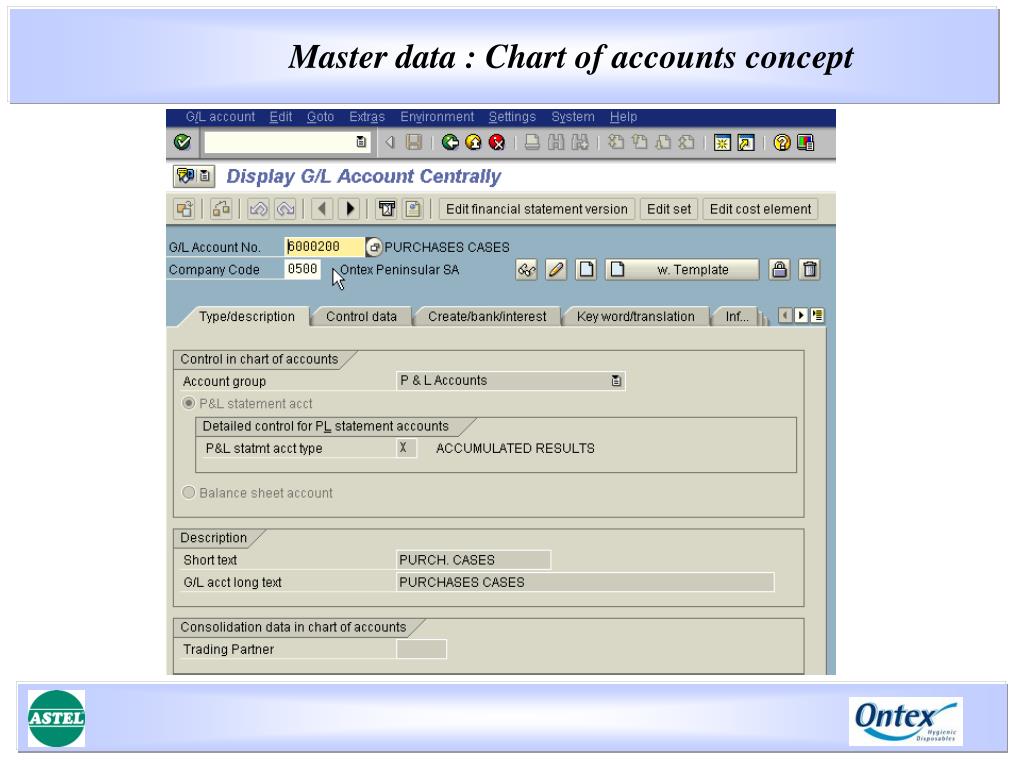
Task: Click the red Cancel icon
Action: coord(496,142)
